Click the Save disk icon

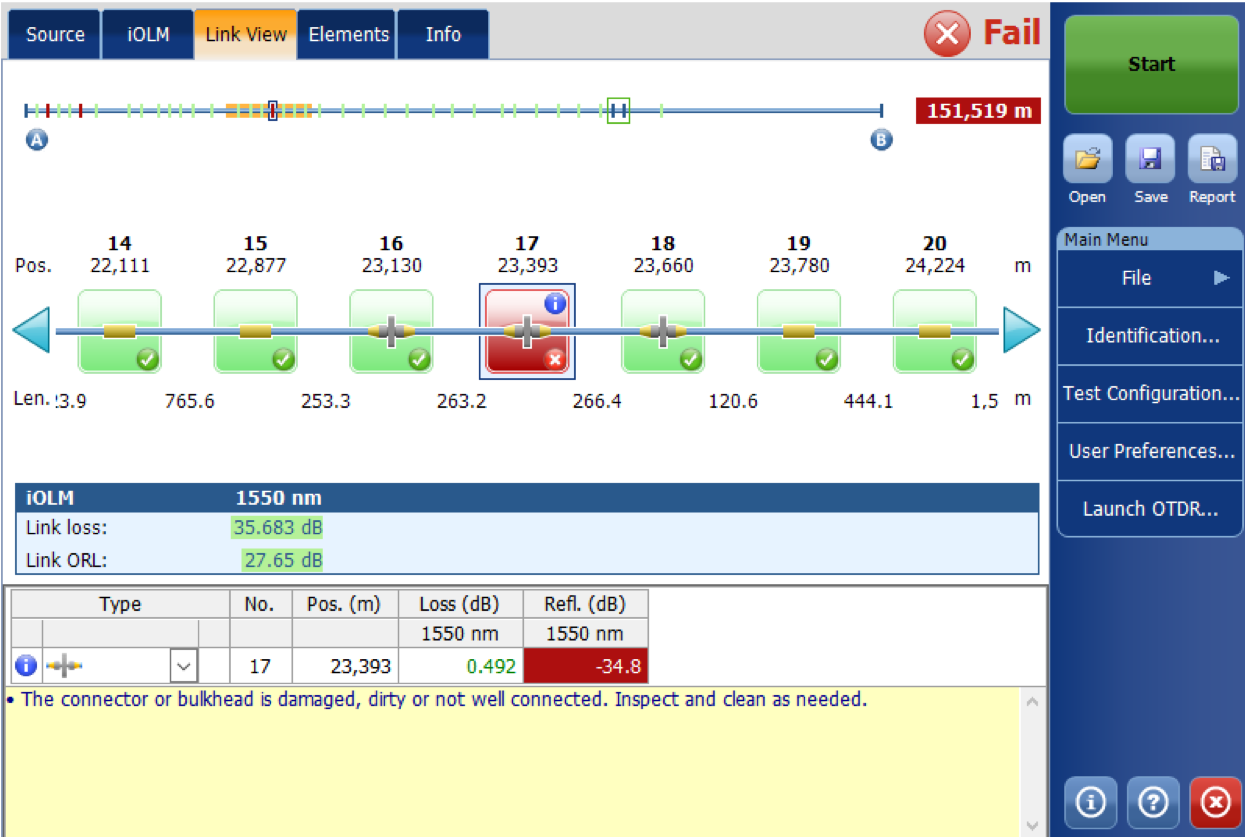[x=1150, y=159]
